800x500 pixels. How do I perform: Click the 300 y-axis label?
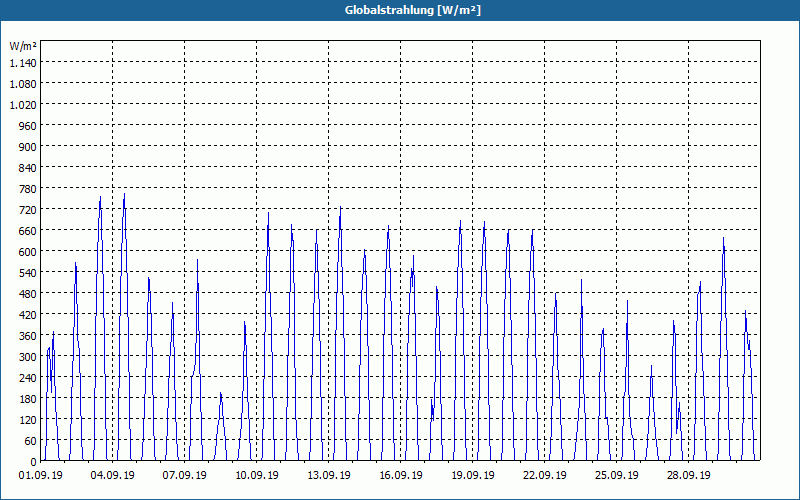coord(29,357)
